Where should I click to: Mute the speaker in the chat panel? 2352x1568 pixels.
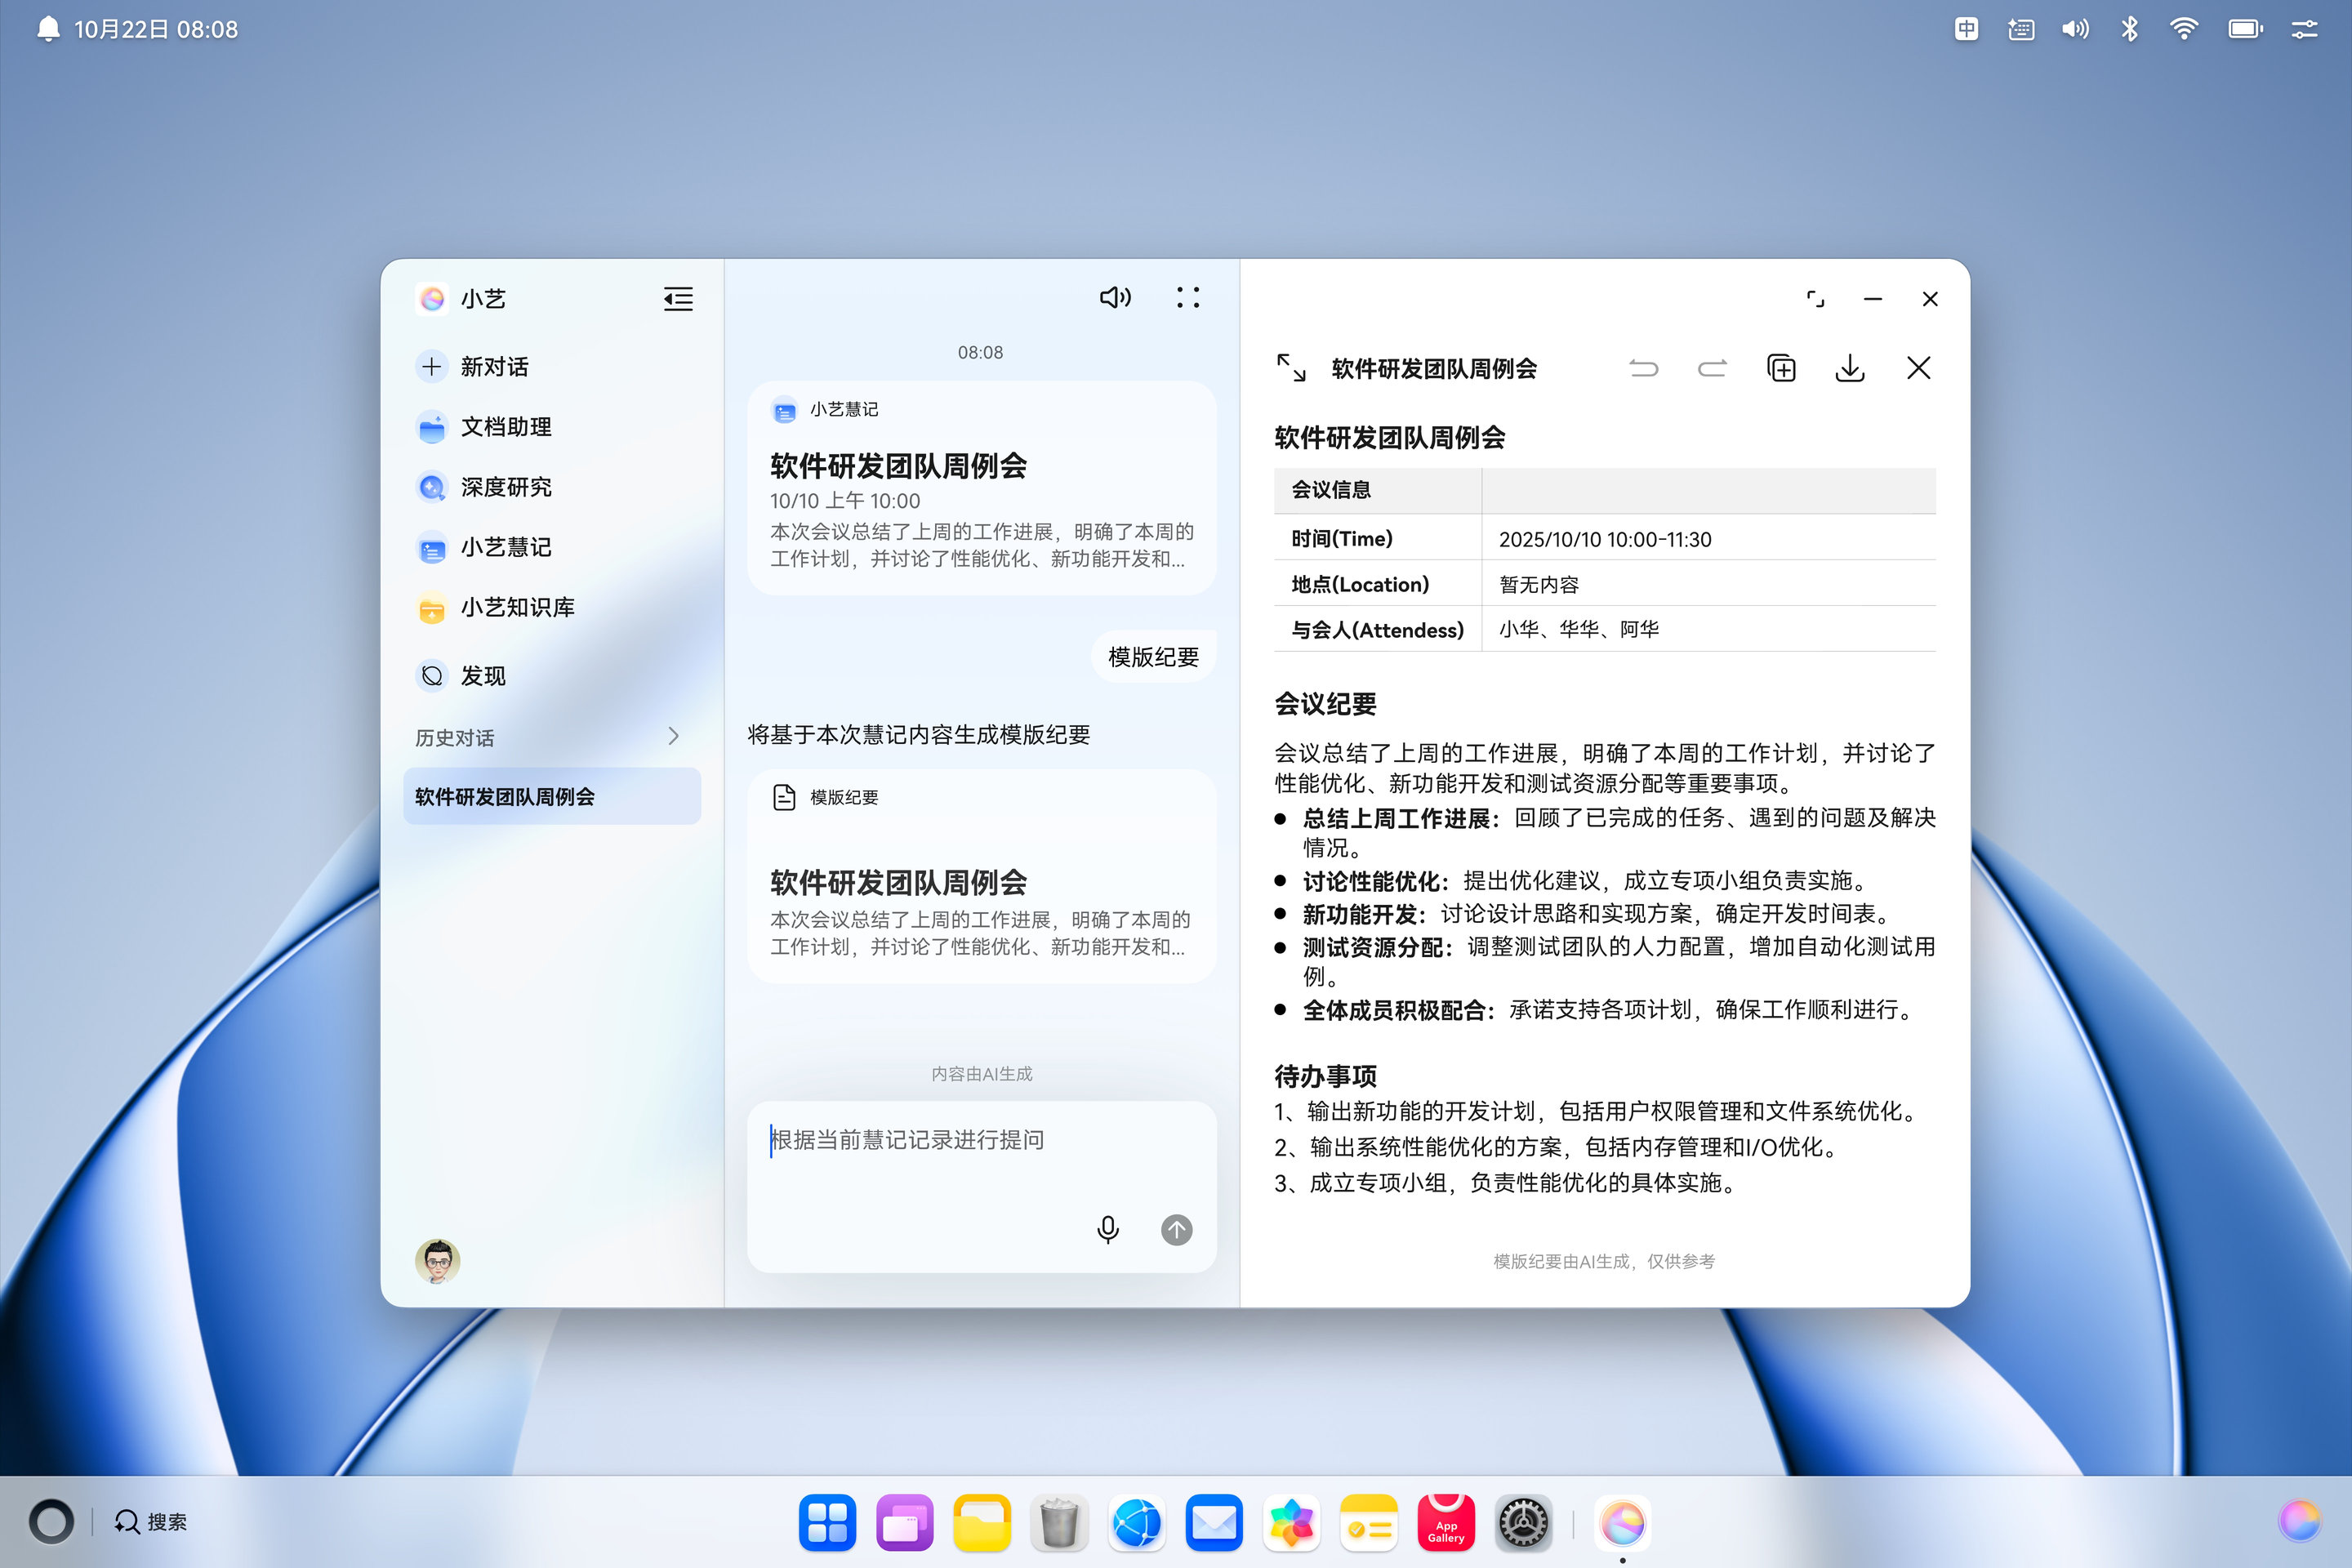click(1114, 297)
